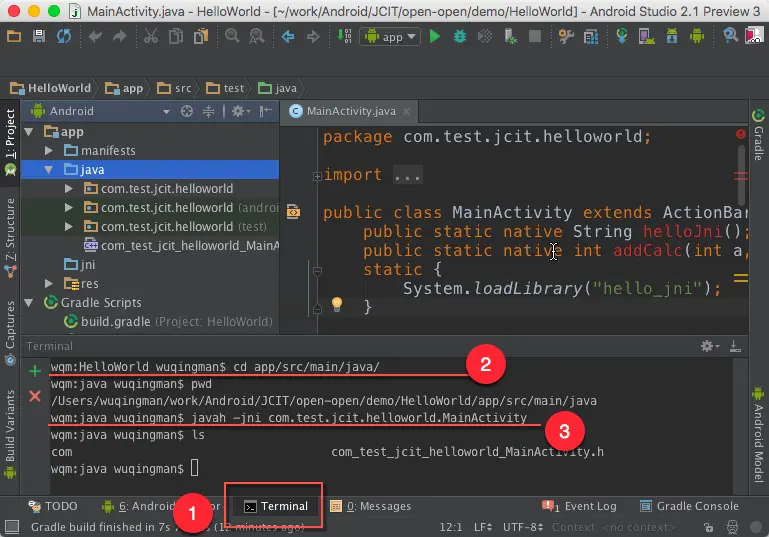The image size is (769, 537).
Task: Collapse the java folder
Action: pyautogui.click(x=49, y=170)
